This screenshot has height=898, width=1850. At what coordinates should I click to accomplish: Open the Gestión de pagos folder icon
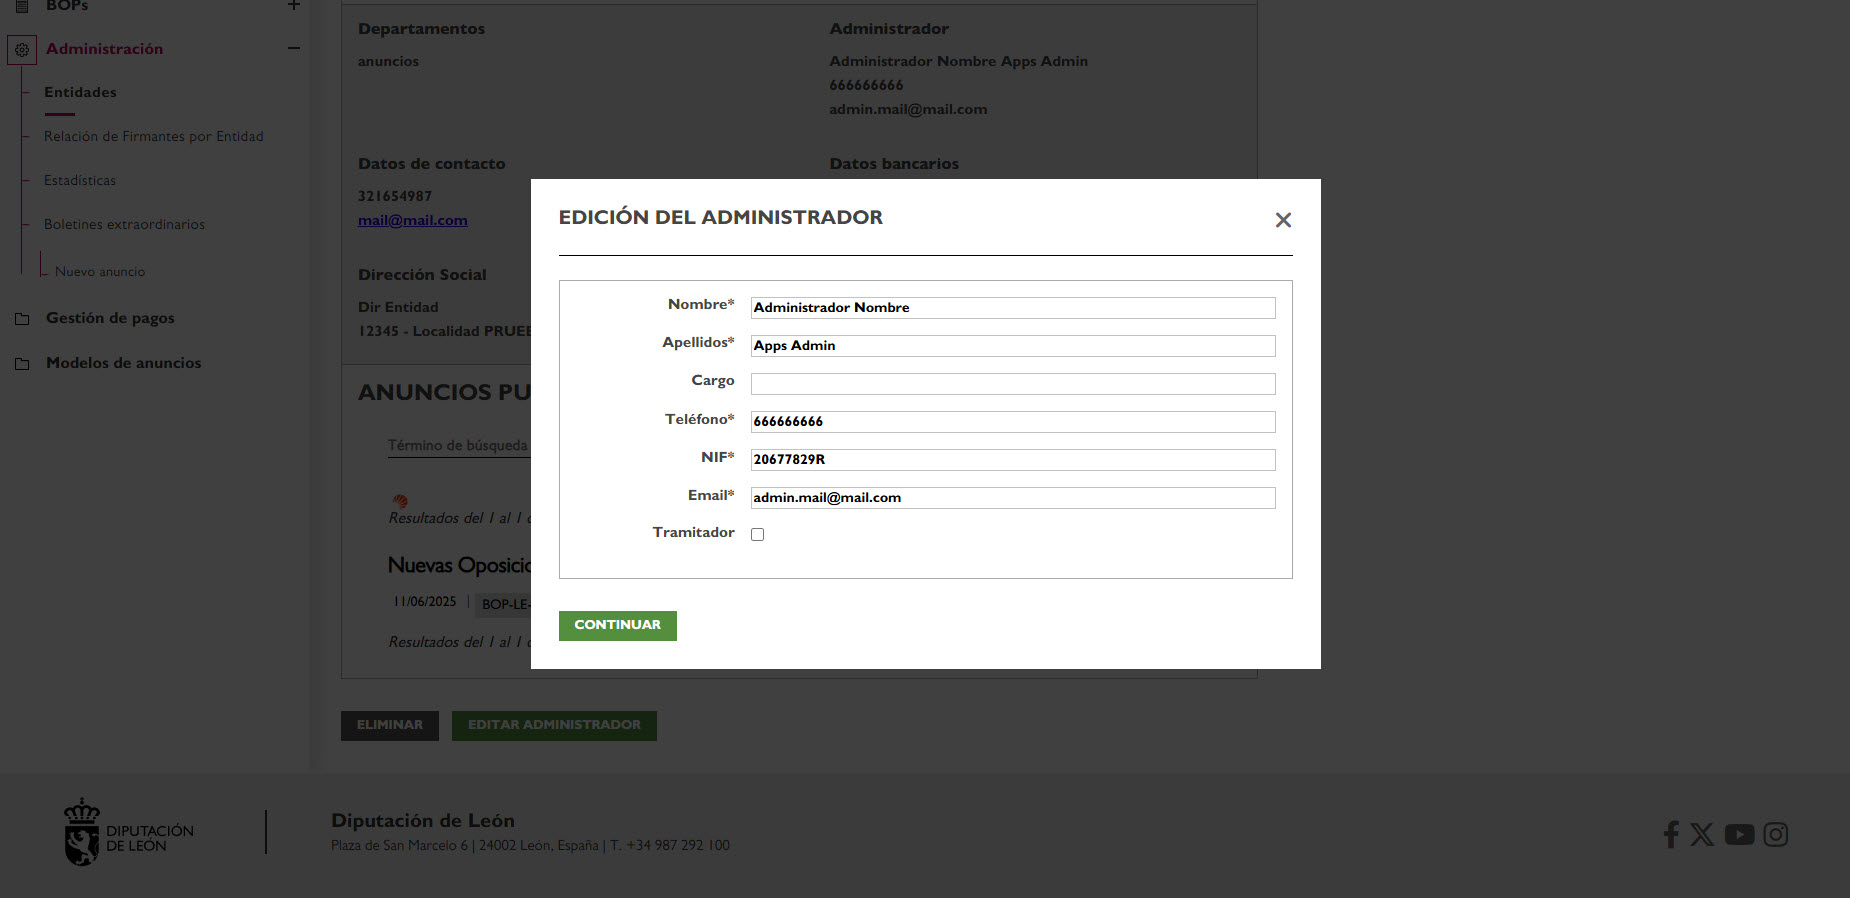tap(22, 319)
